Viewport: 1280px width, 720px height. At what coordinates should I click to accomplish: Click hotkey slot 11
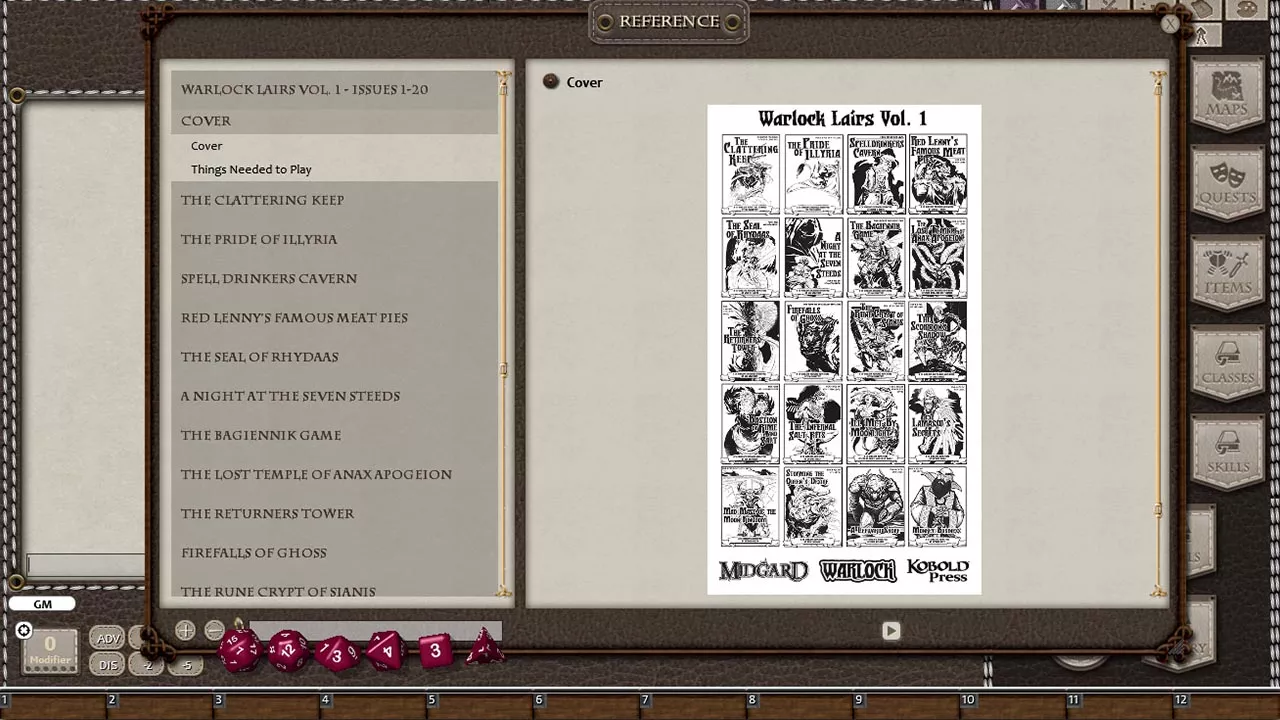[1122, 707]
